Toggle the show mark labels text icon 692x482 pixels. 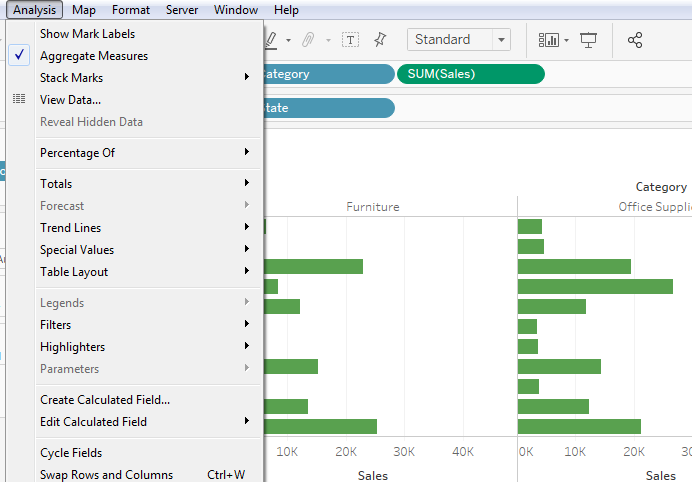tap(351, 40)
